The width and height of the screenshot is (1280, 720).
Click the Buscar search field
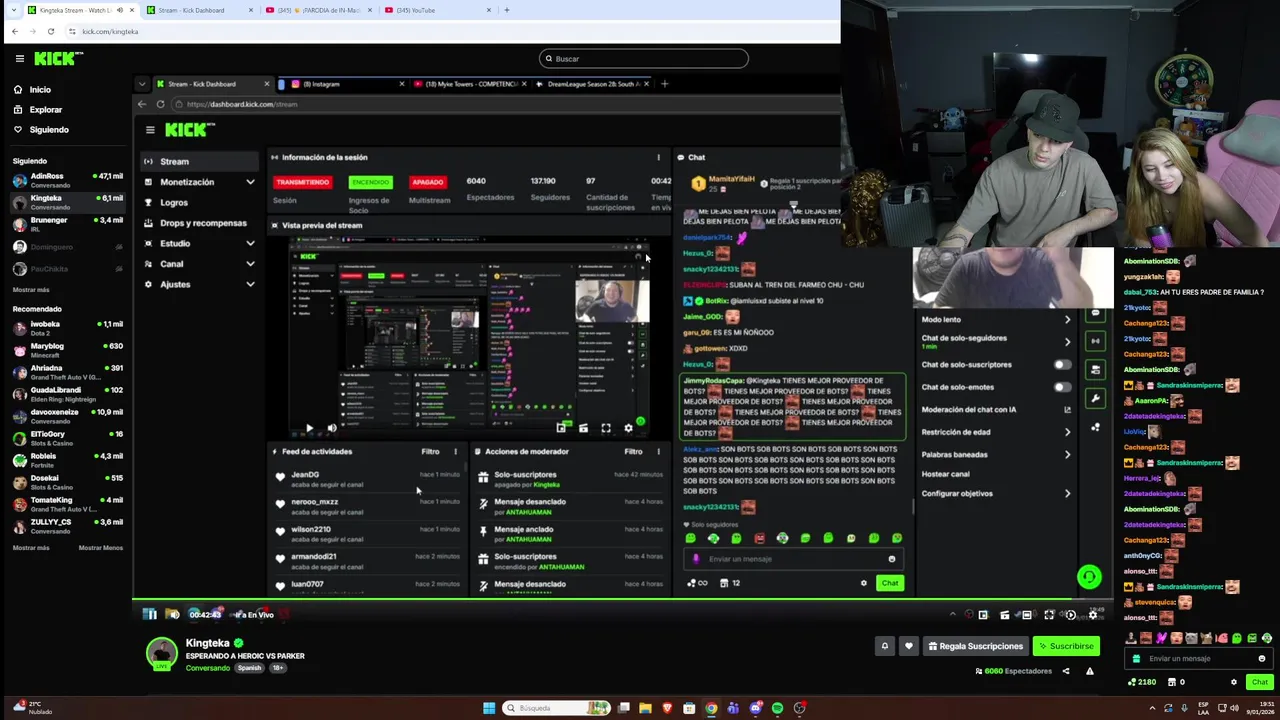643,59
